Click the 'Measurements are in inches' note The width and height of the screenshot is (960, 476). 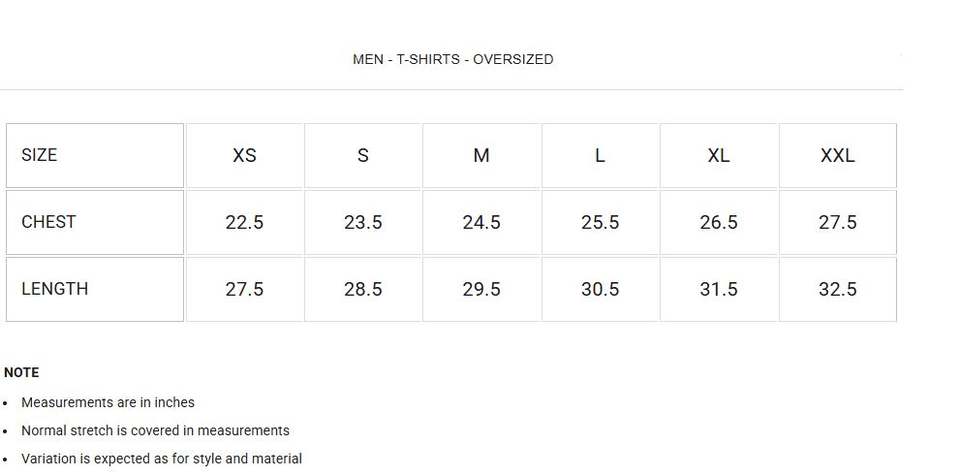click(108, 402)
